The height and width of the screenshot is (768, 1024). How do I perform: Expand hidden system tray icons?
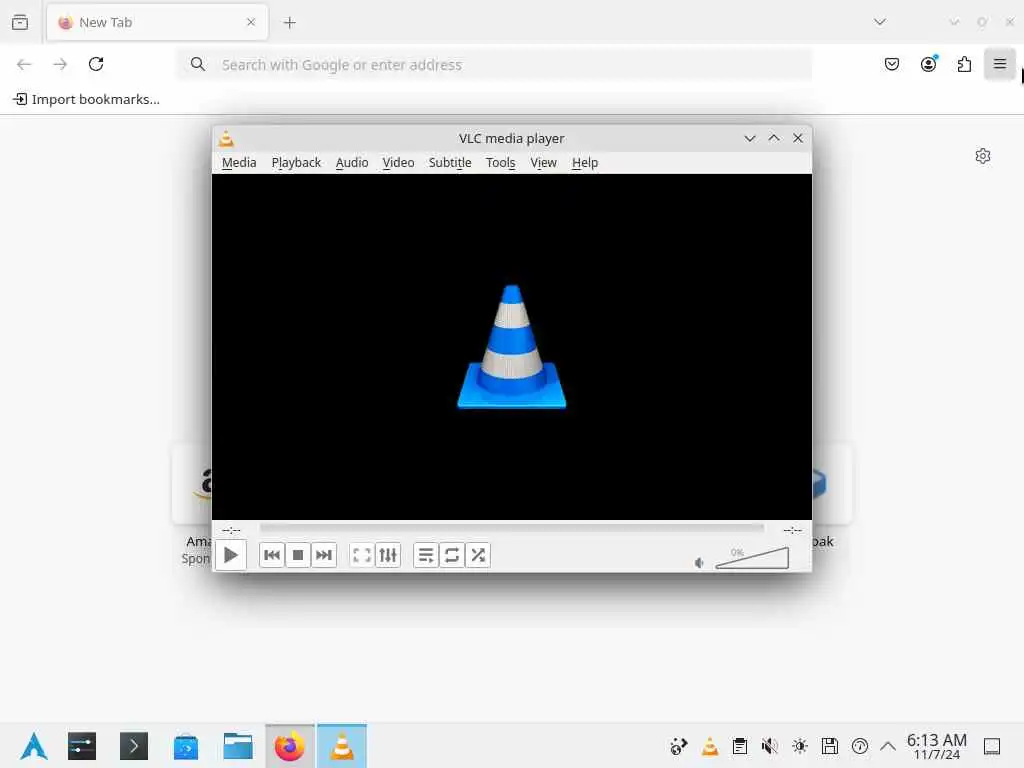tap(888, 746)
